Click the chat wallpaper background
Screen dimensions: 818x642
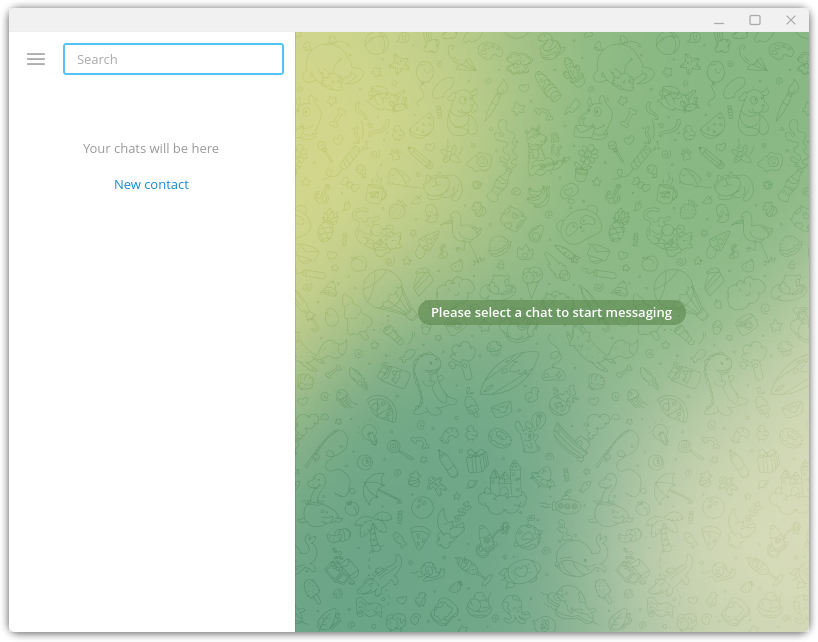click(x=551, y=480)
